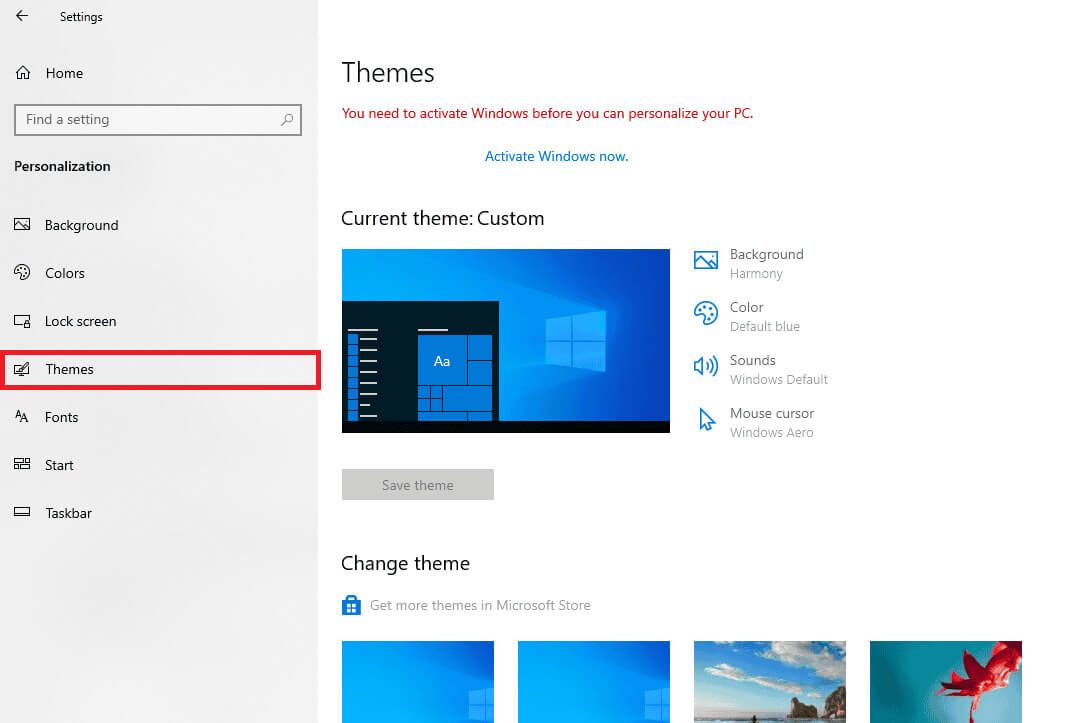Image resolution: width=1087 pixels, height=723 pixels.
Task: Open Background Harmony theme setting
Action: [749, 263]
